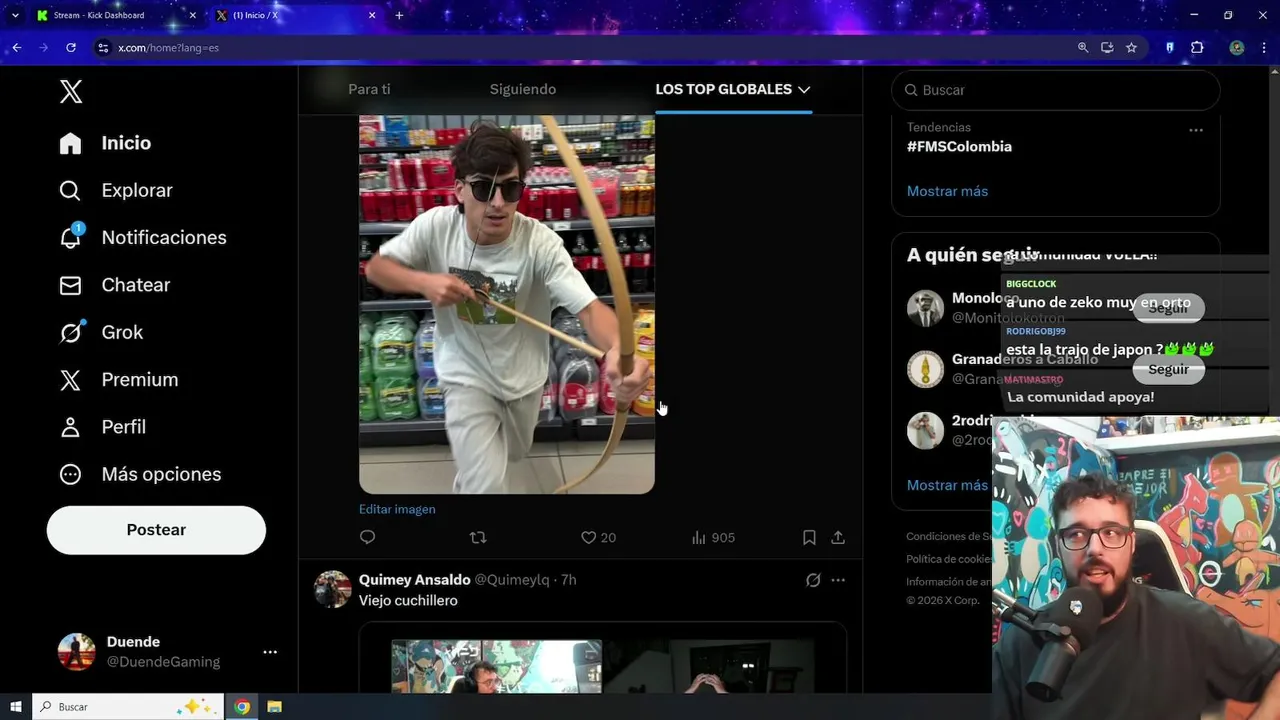This screenshot has height=720, width=1280.
Task: View post analytics showing 905
Action: 713,537
